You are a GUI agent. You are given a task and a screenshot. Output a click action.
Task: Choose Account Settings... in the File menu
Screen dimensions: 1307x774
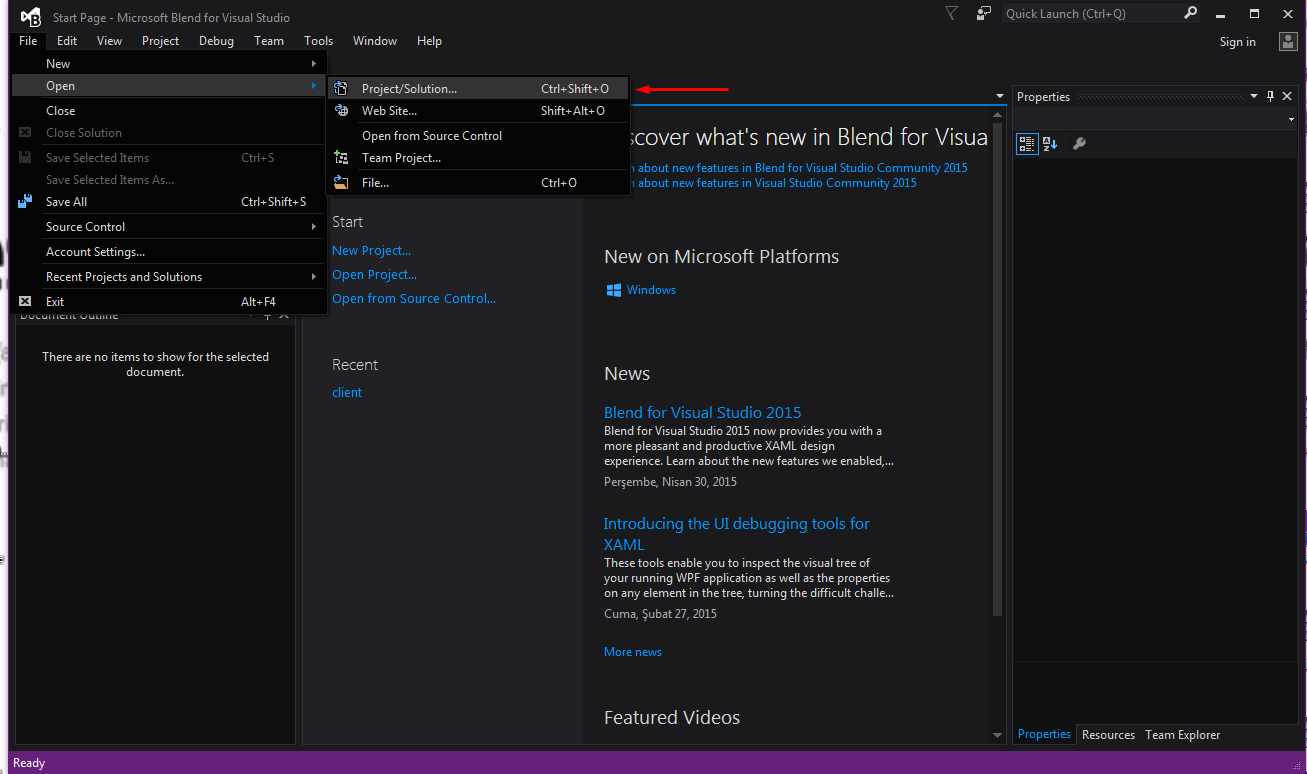[169, 252]
